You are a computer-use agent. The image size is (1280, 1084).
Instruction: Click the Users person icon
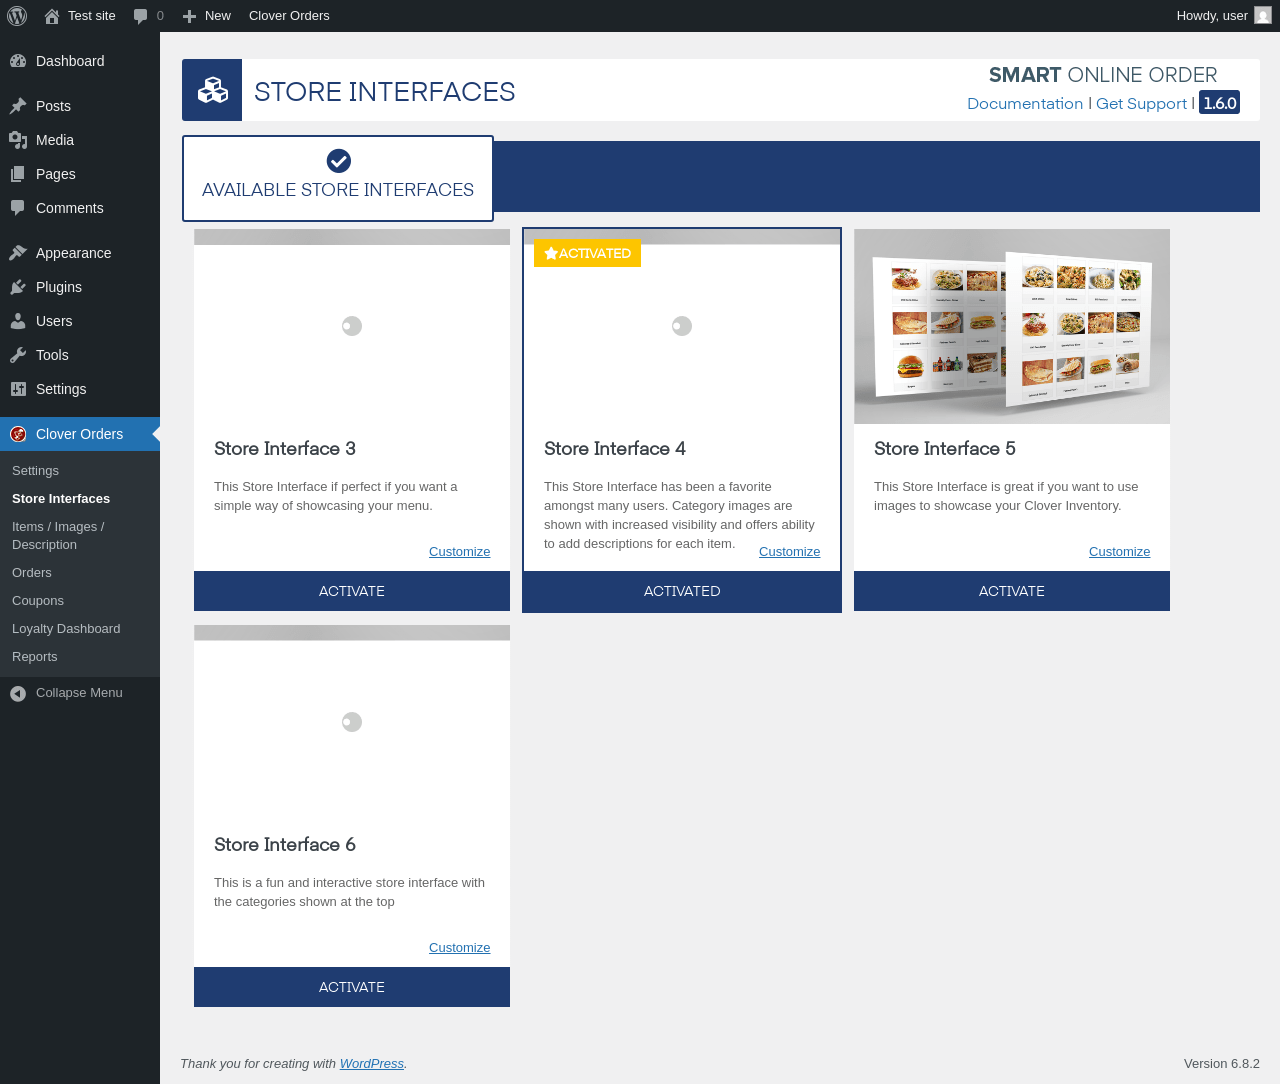tap(18, 321)
